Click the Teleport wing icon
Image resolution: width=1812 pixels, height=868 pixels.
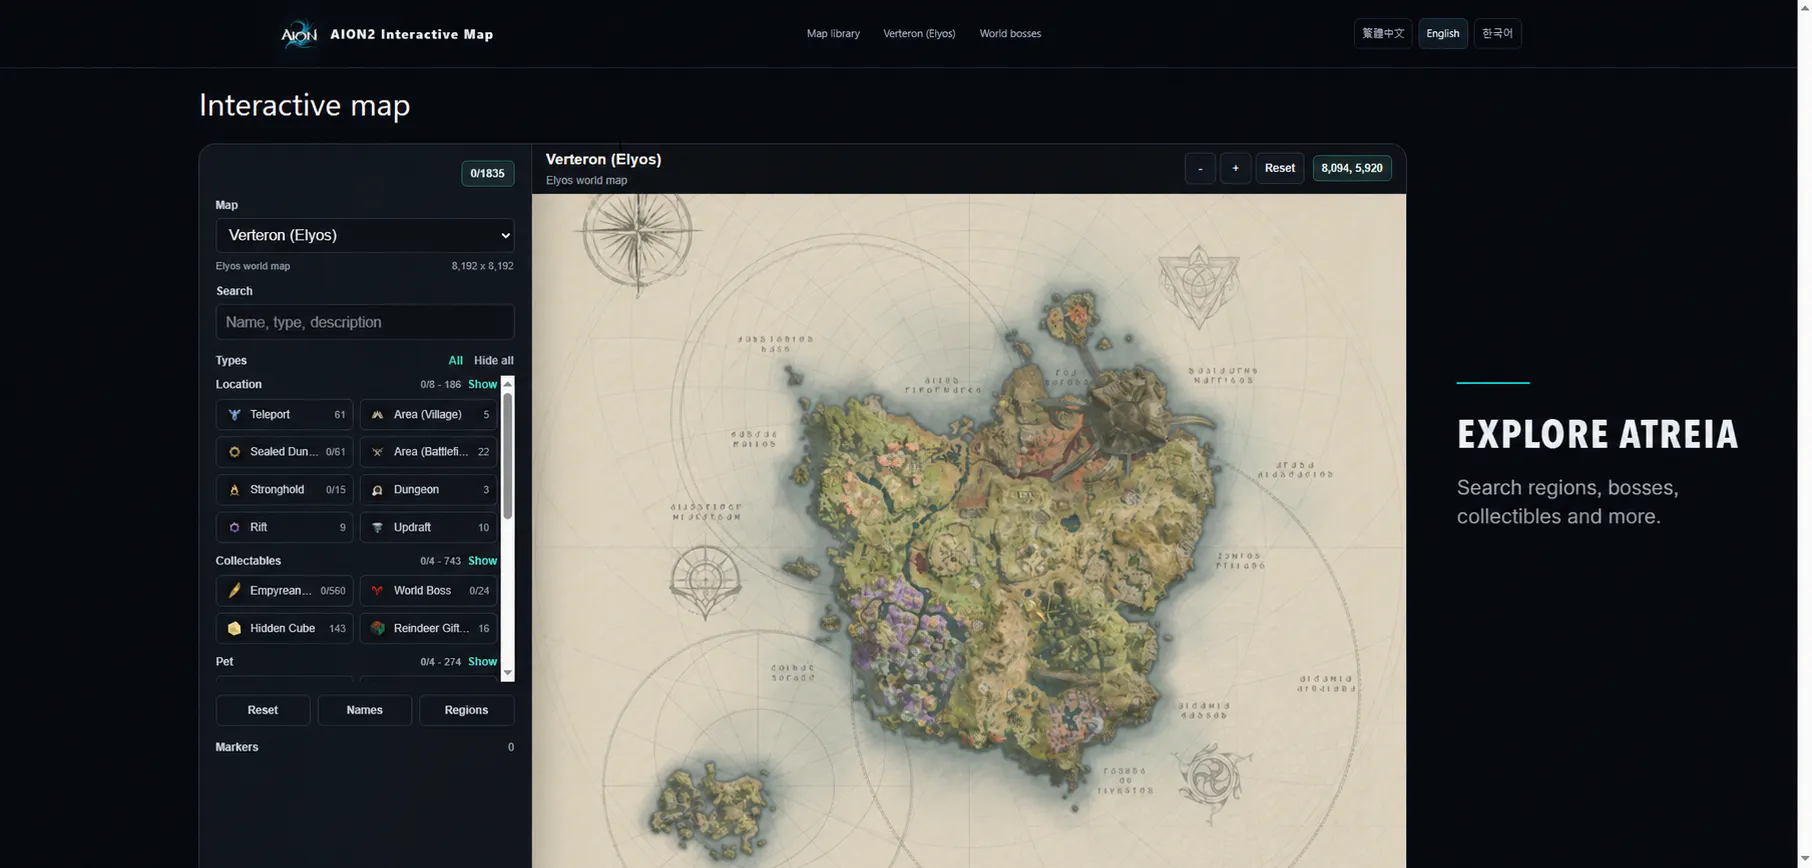[x=234, y=415]
